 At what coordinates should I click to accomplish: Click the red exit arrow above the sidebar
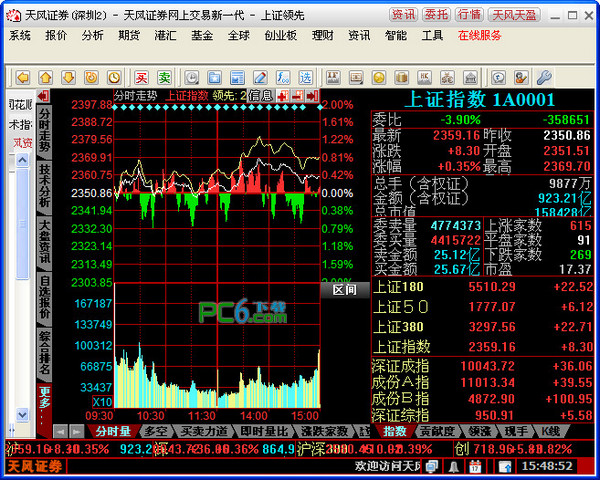pos(43,96)
